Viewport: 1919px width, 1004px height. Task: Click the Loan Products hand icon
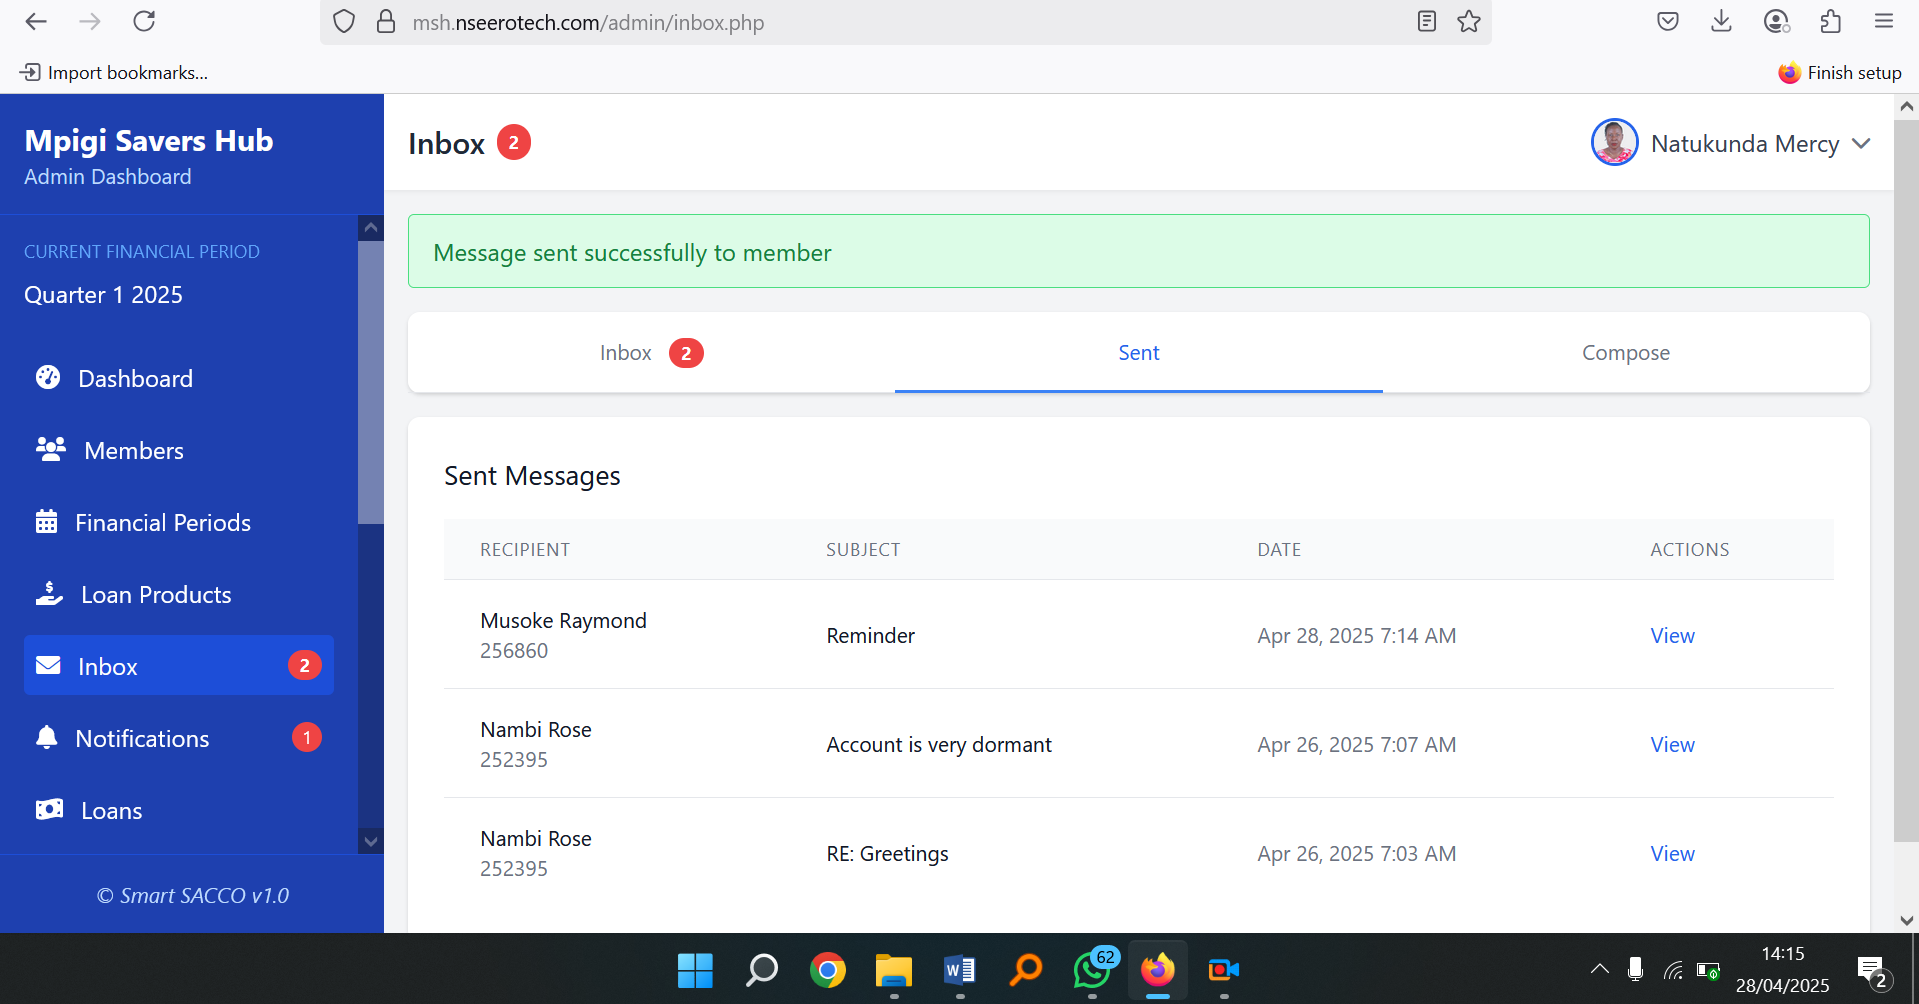click(49, 593)
